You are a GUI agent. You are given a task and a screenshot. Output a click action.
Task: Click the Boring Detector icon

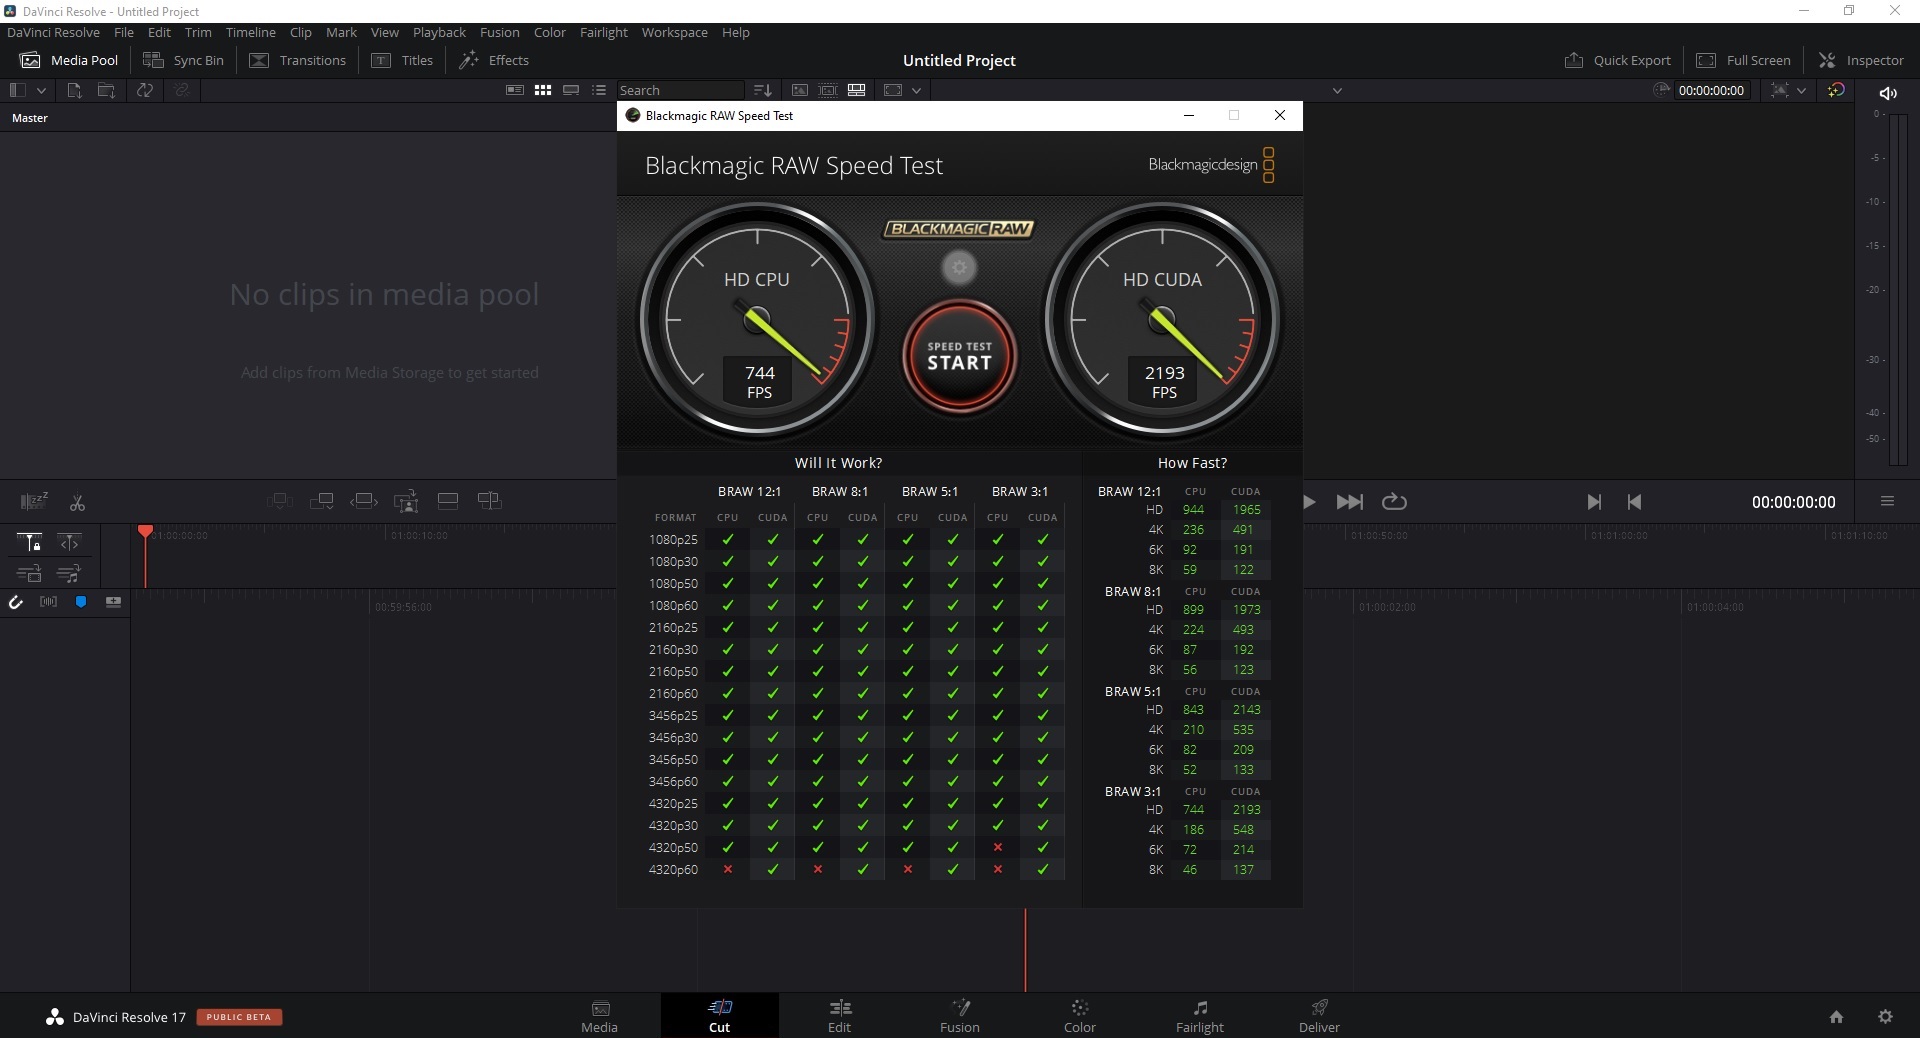[34, 501]
